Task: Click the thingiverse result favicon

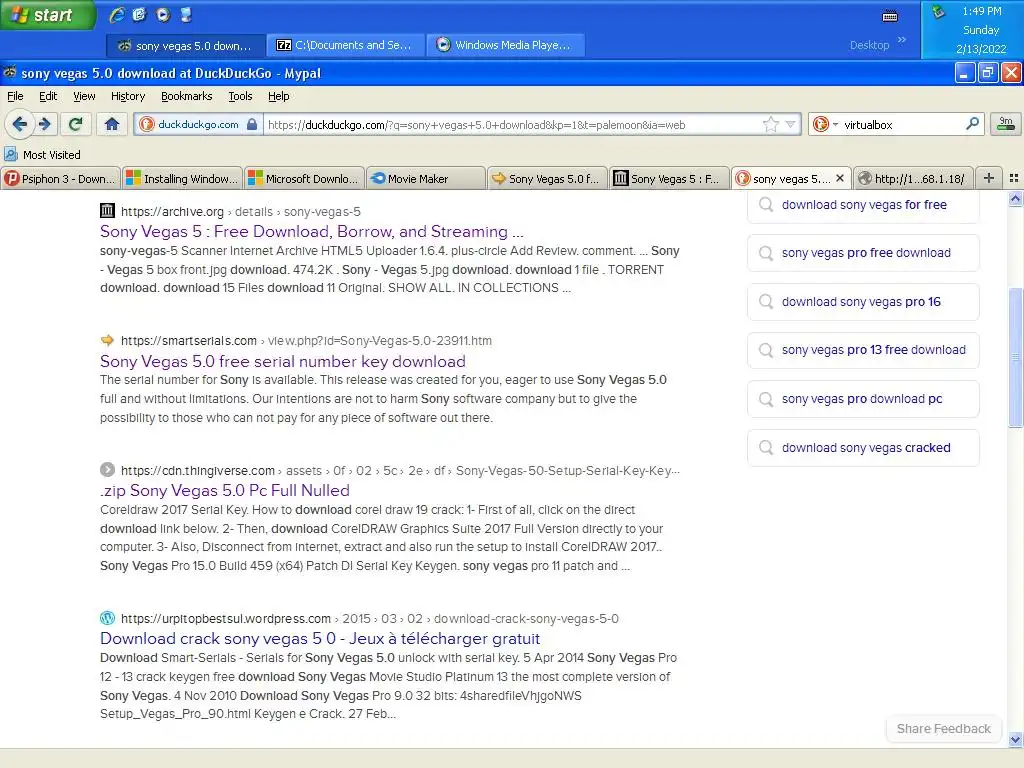Action: [107, 470]
